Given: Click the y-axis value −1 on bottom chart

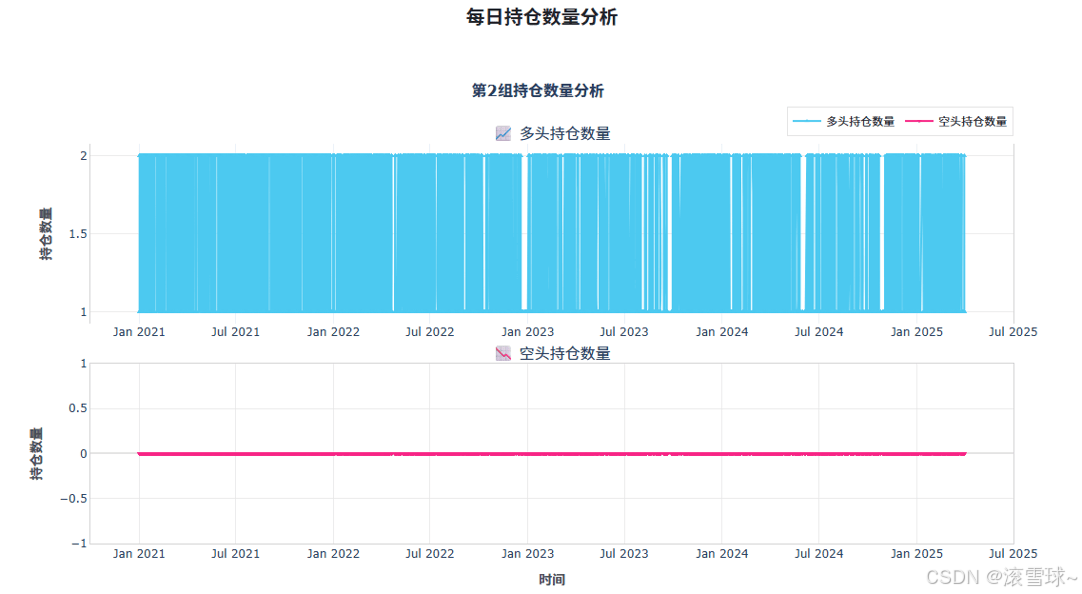Looking at the screenshot, I should point(79,544).
